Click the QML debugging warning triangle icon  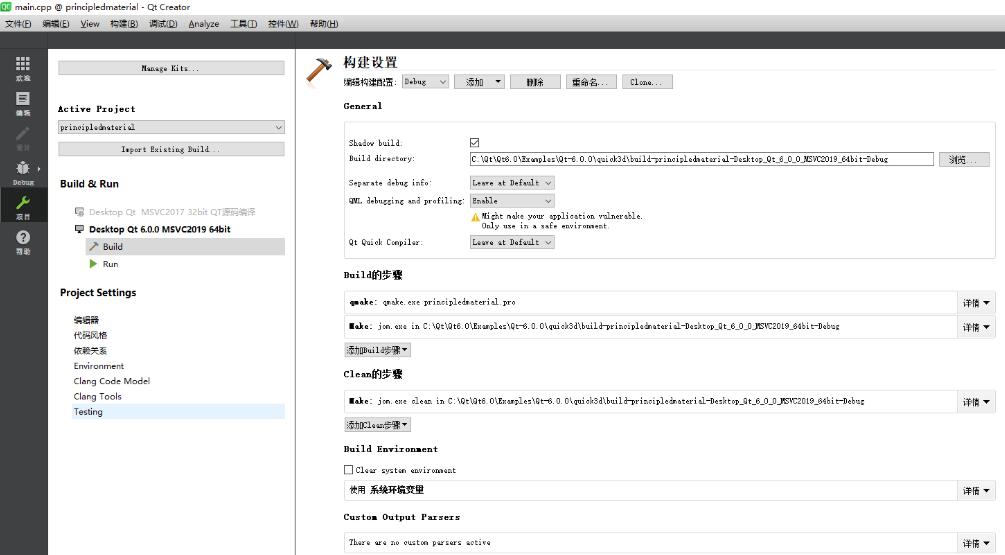475,217
